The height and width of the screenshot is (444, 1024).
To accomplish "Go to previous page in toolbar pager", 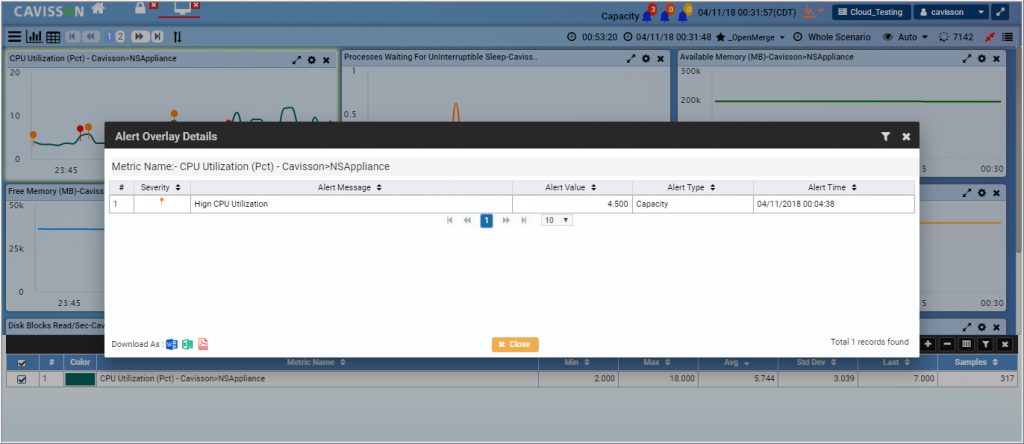I will 91,37.
